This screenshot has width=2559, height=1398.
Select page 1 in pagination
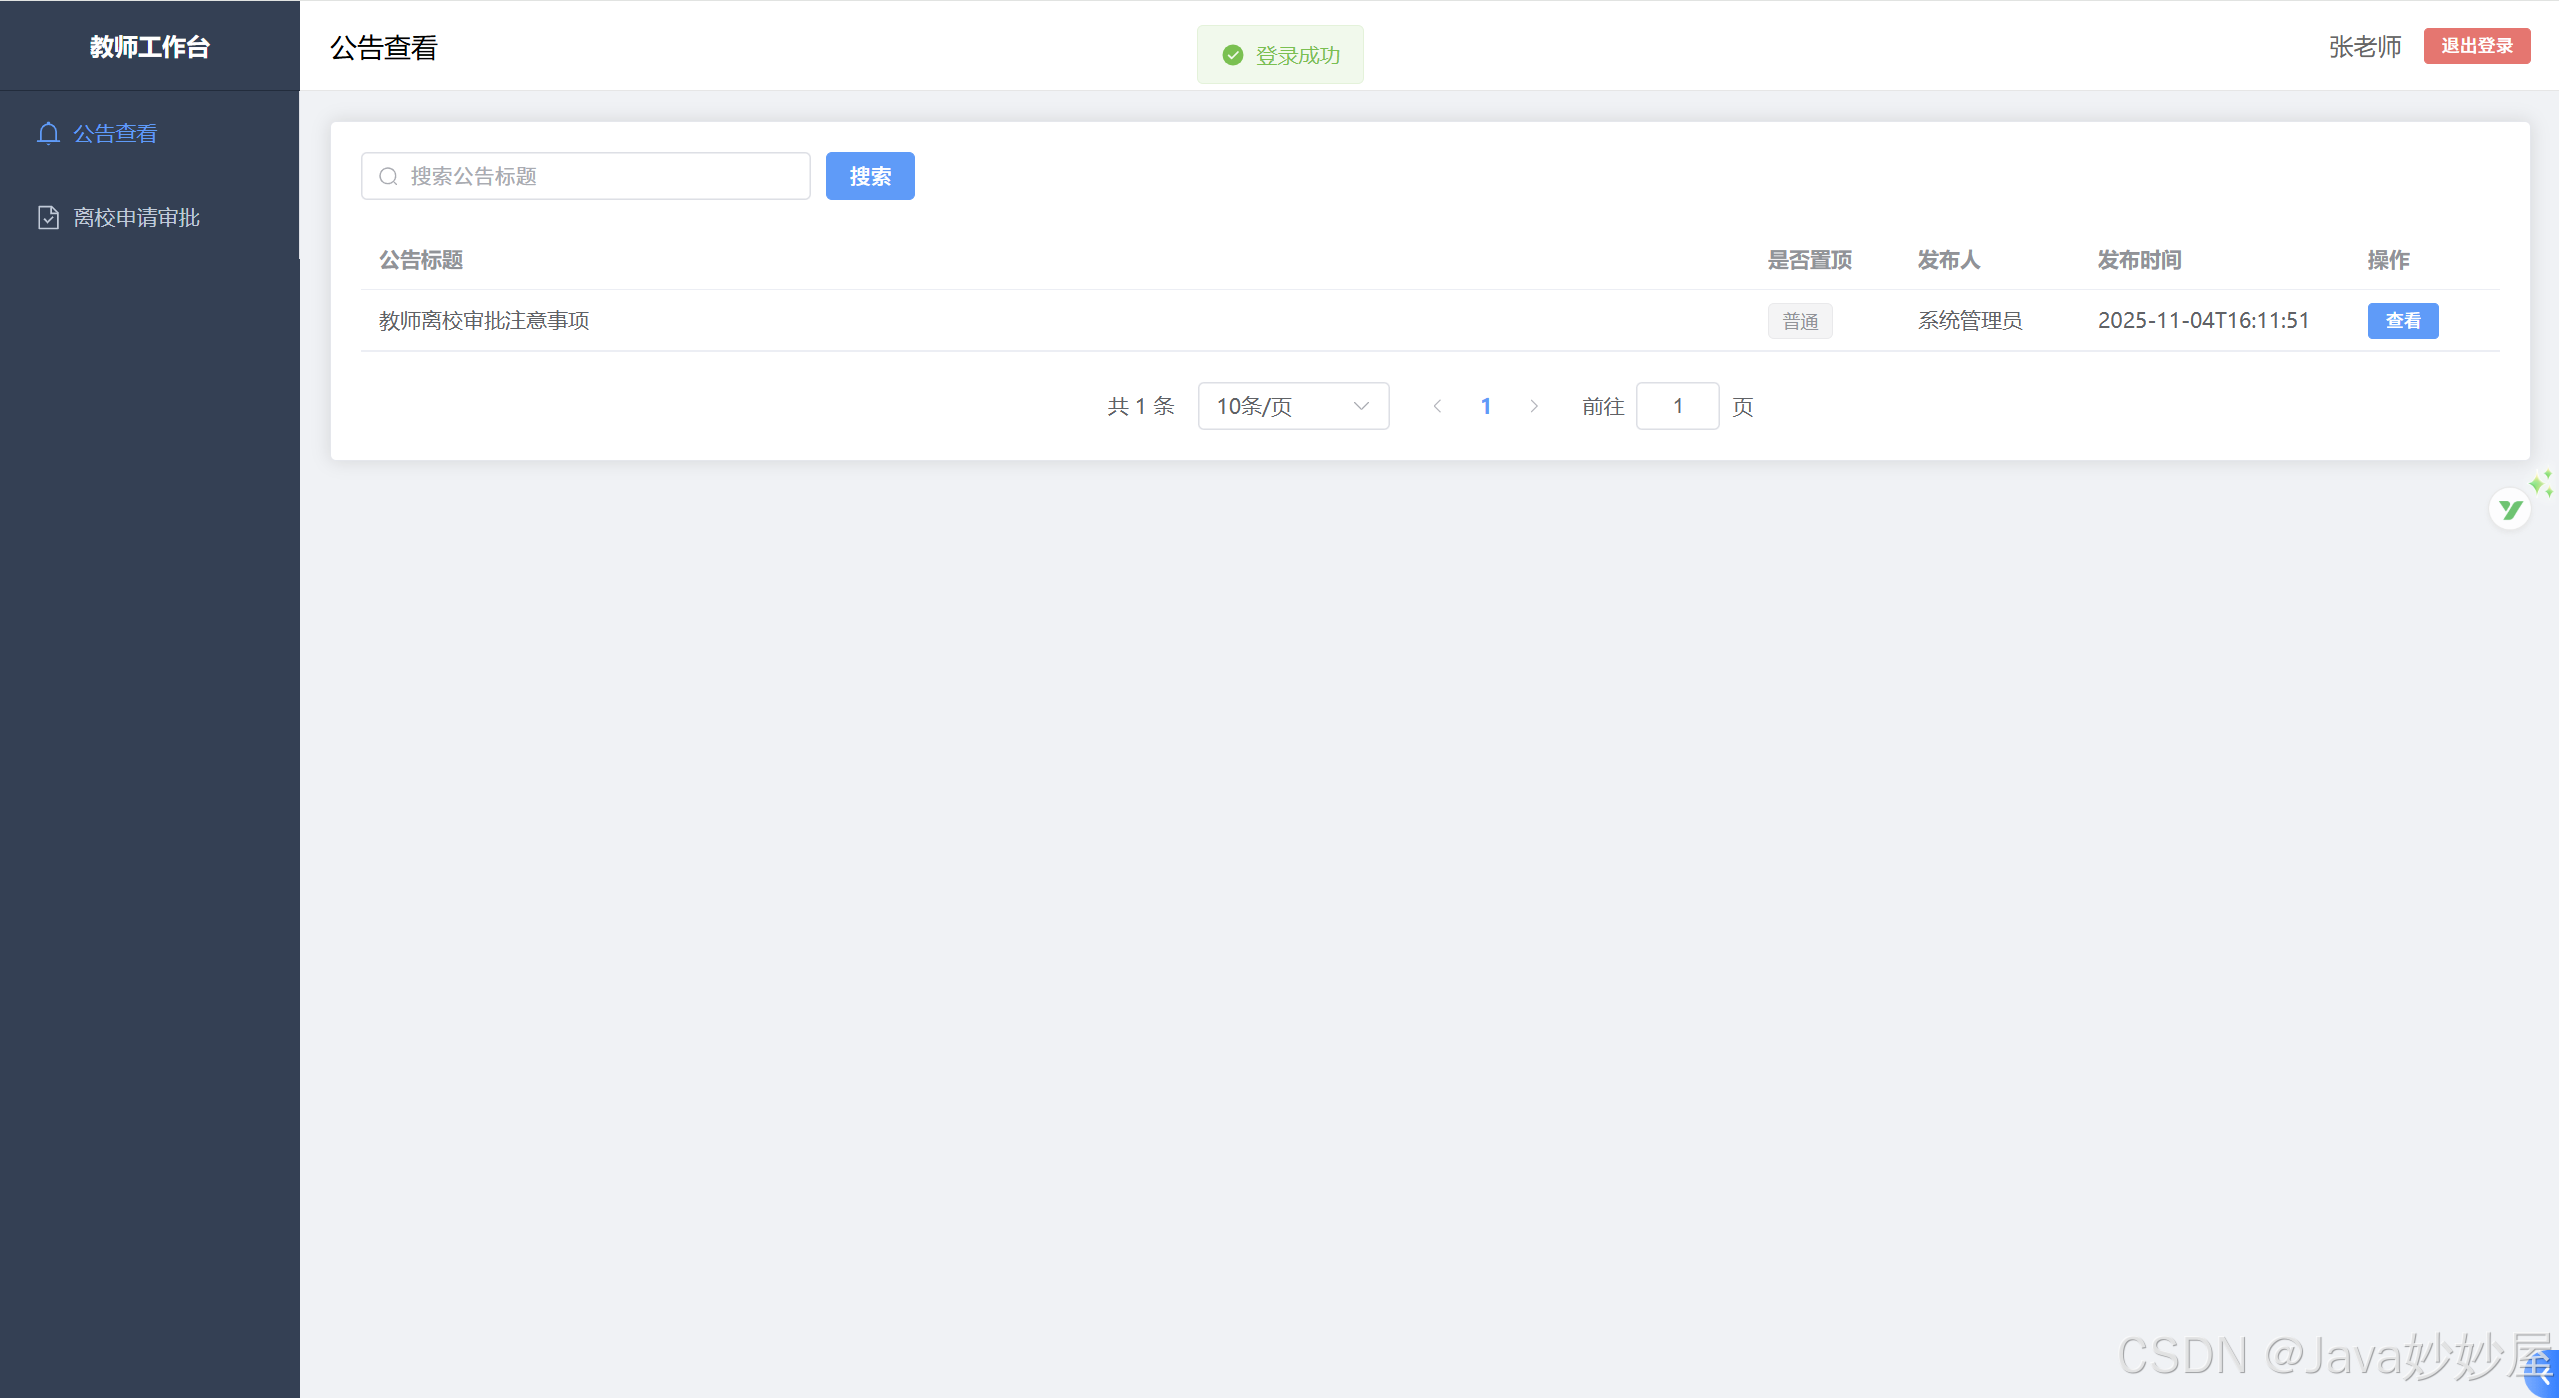pyautogui.click(x=1486, y=406)
